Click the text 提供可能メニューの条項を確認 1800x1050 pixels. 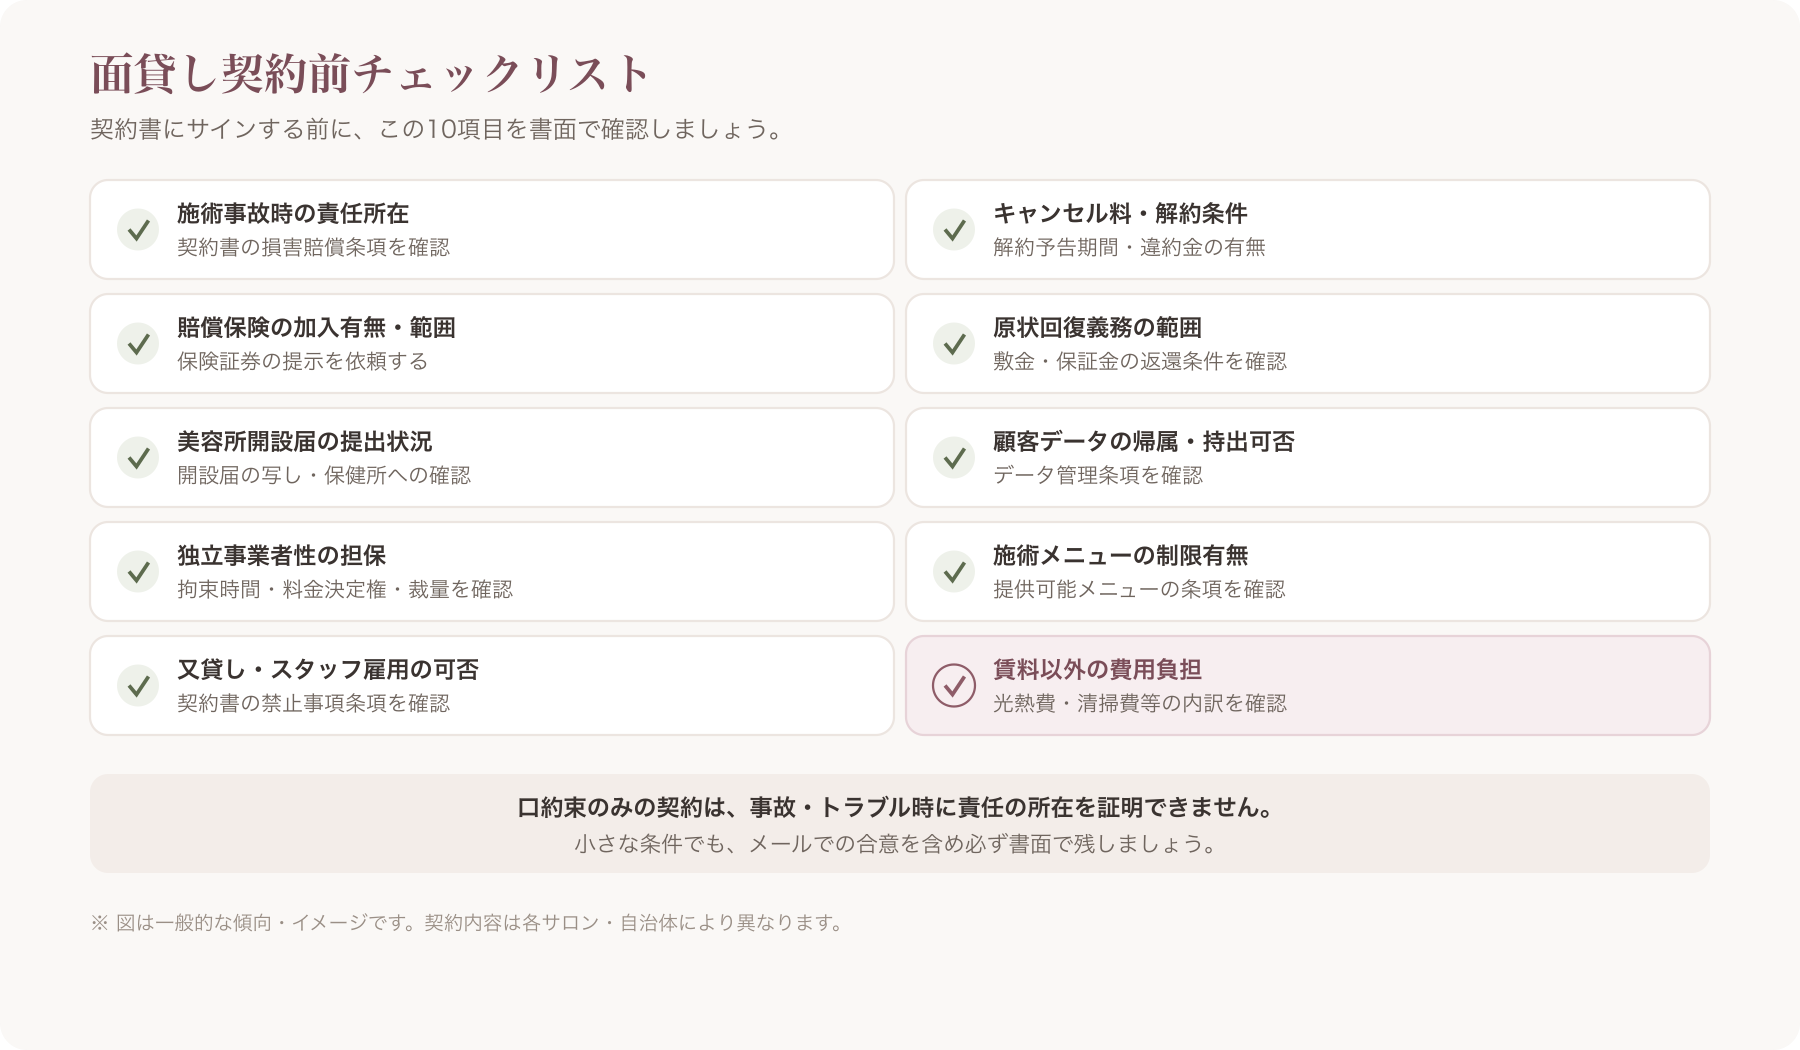coord(1139,589)
